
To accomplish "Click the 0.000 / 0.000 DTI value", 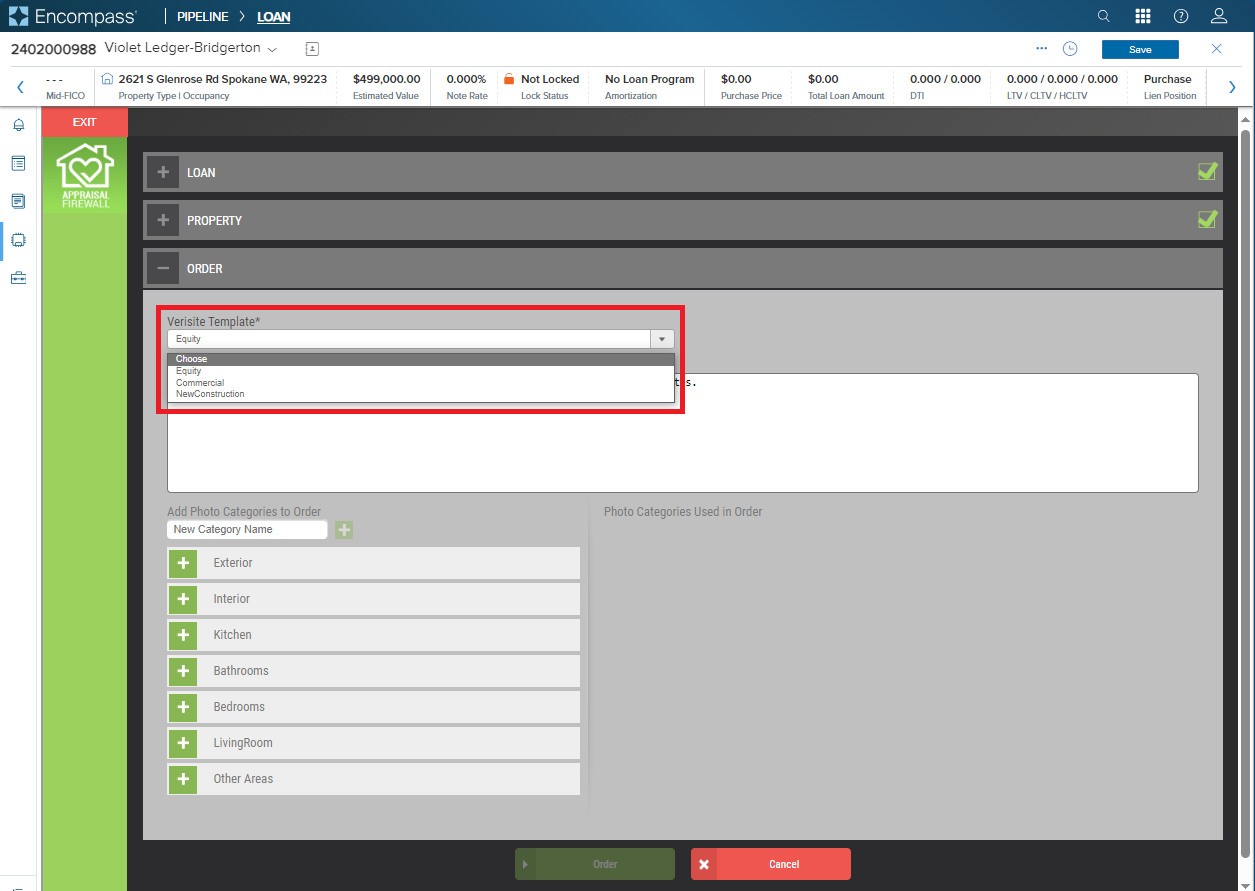I will (945, 79).
